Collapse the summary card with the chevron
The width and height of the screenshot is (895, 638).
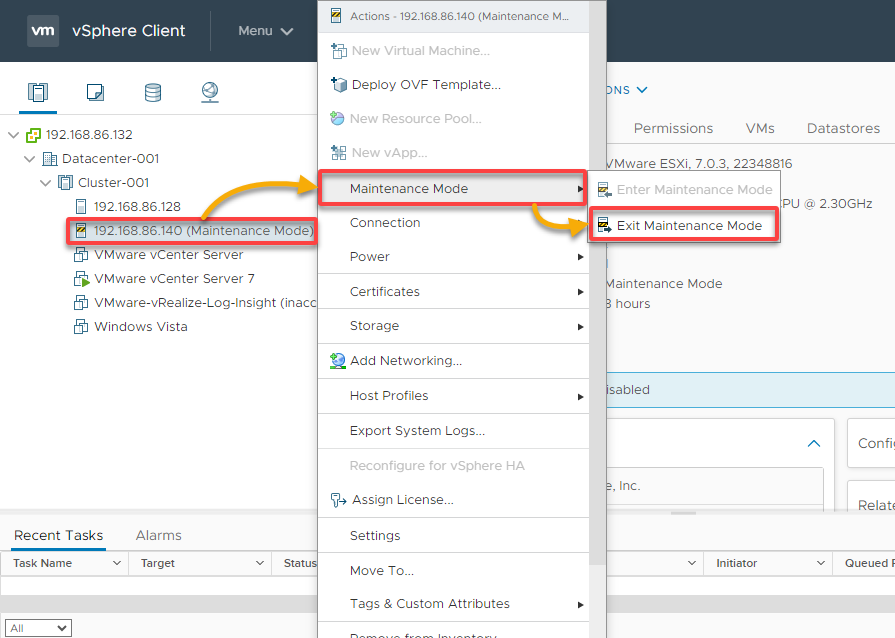pos(814,443)
